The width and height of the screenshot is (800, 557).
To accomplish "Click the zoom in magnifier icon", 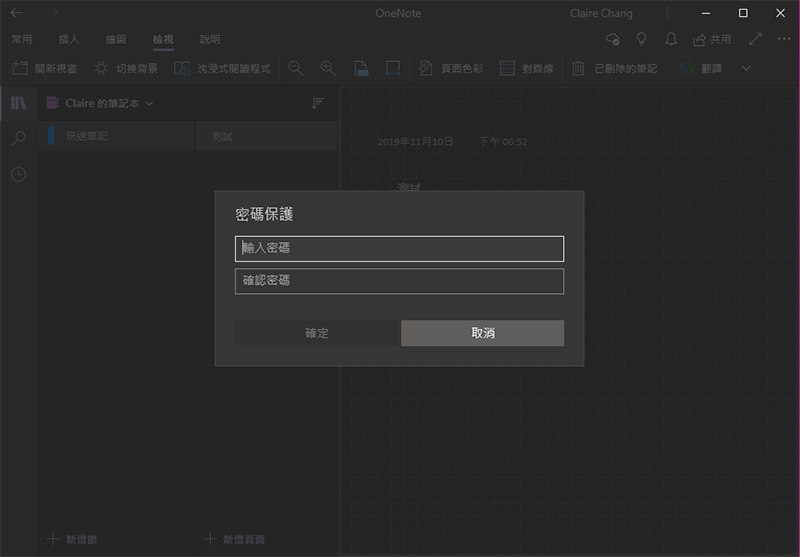I will coord(328,68).
